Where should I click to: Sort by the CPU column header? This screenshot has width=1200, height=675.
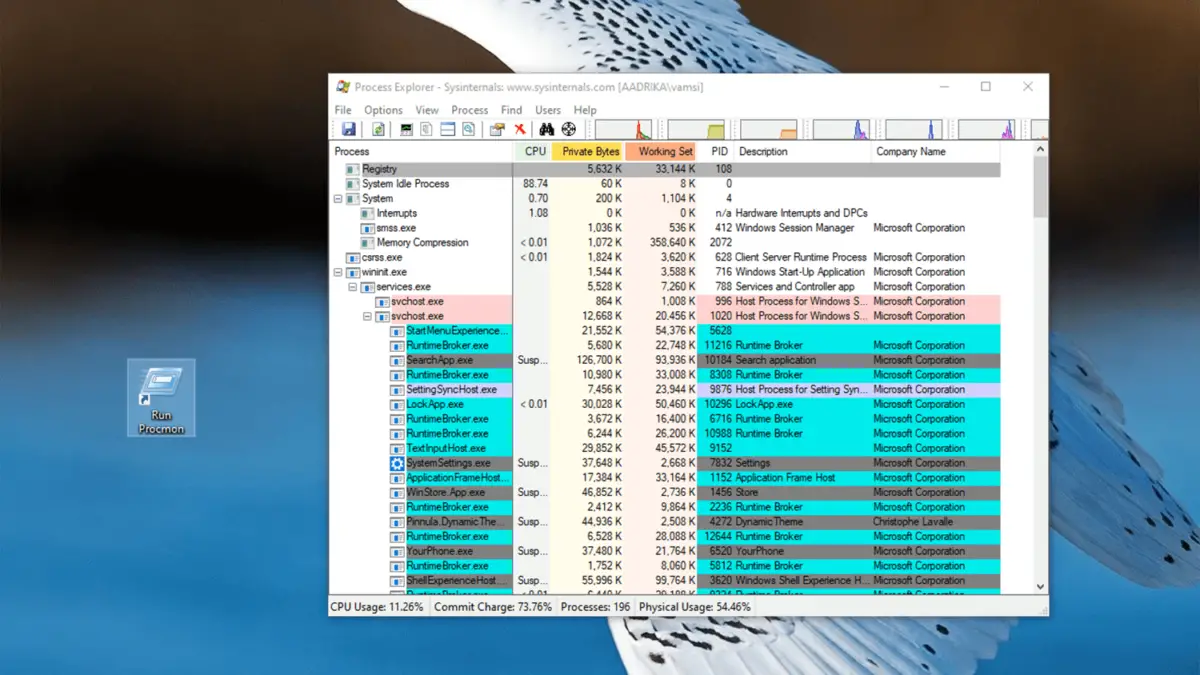pyautogui.click(x=532, y=152)
